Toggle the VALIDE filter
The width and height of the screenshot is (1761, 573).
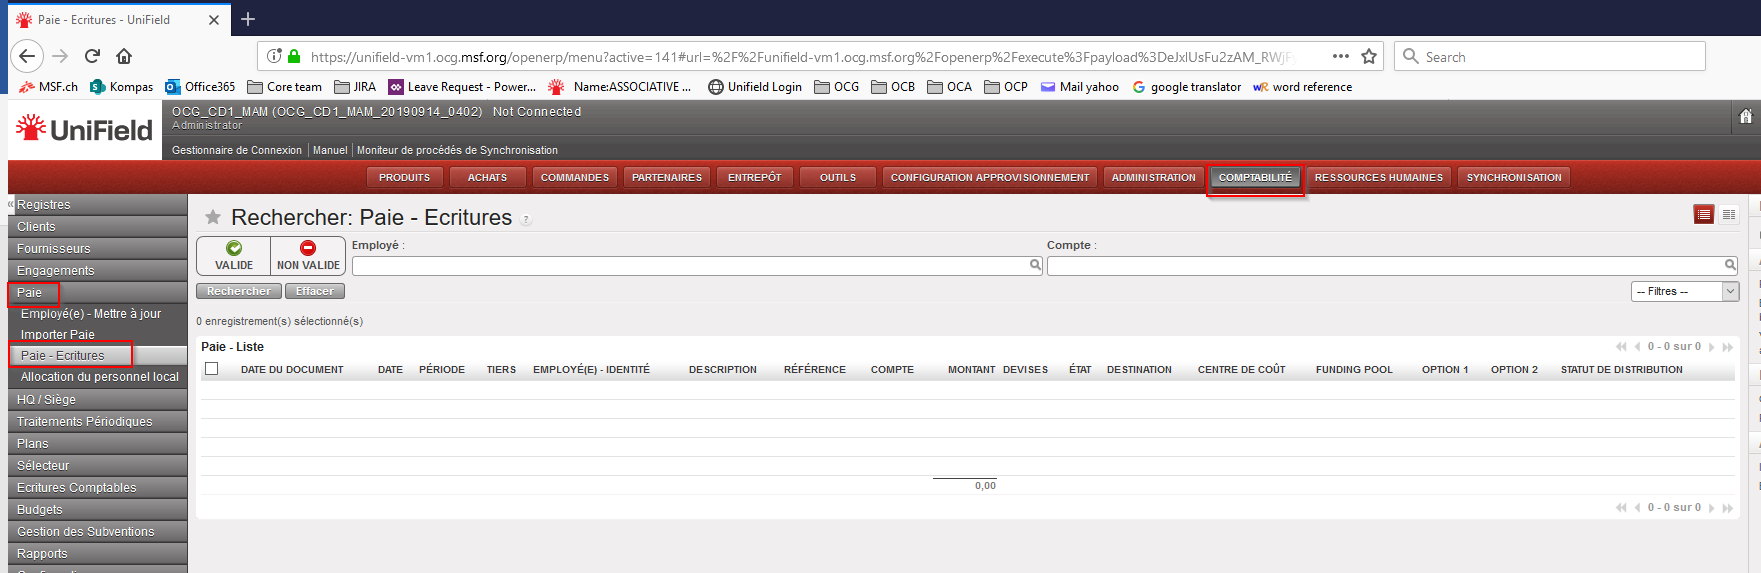tap(234, 256)
